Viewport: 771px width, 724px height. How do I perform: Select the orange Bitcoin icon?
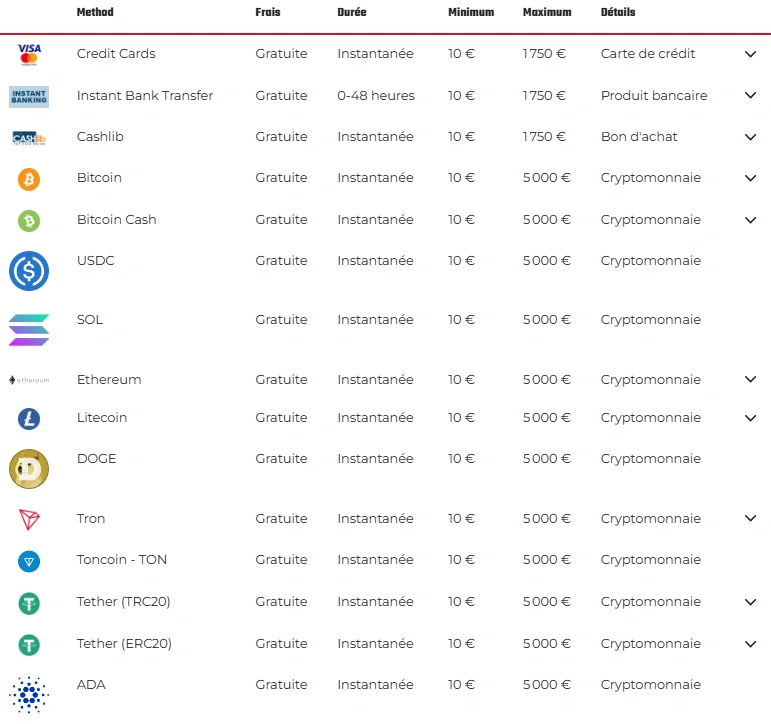pyautogui.click(x=29, y=179)
